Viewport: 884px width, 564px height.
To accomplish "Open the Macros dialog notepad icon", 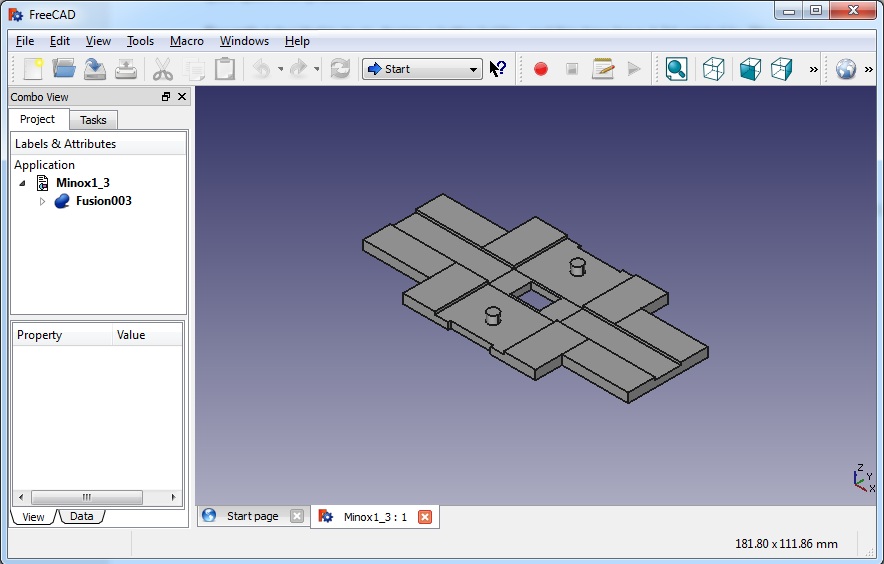I will click(603, 69).
